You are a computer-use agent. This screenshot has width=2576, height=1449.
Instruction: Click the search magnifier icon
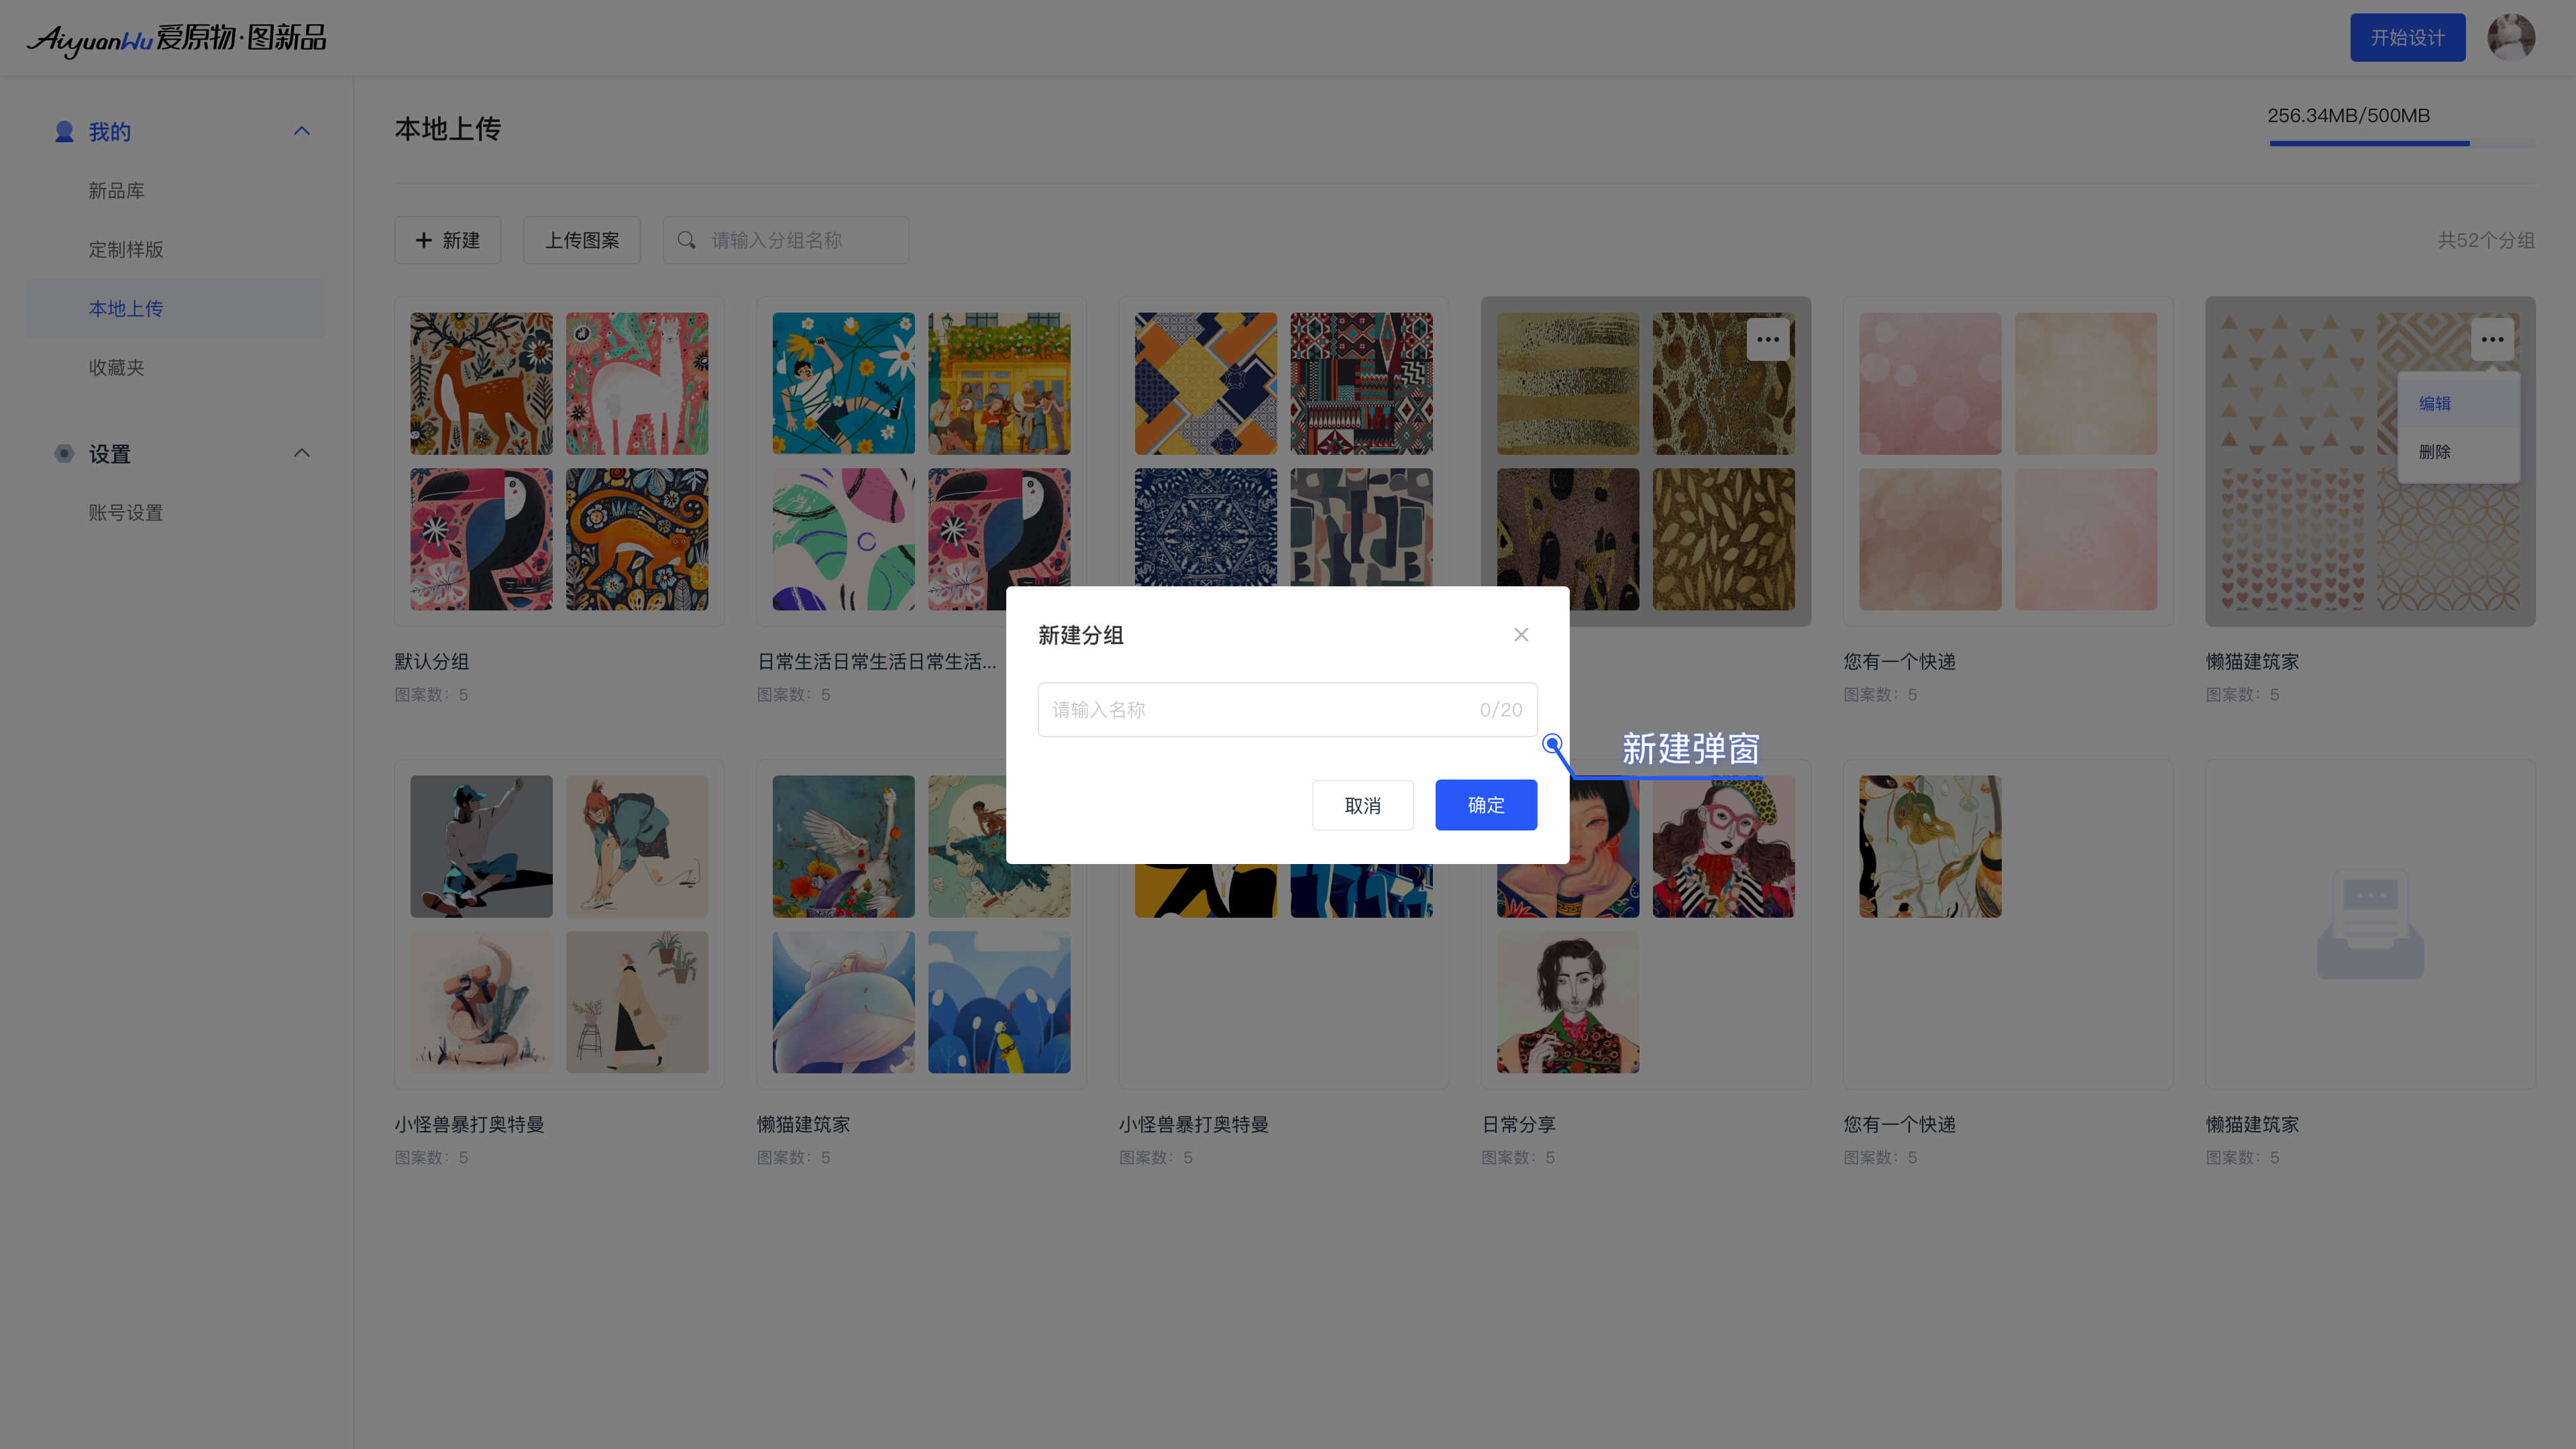click(686, 240)
